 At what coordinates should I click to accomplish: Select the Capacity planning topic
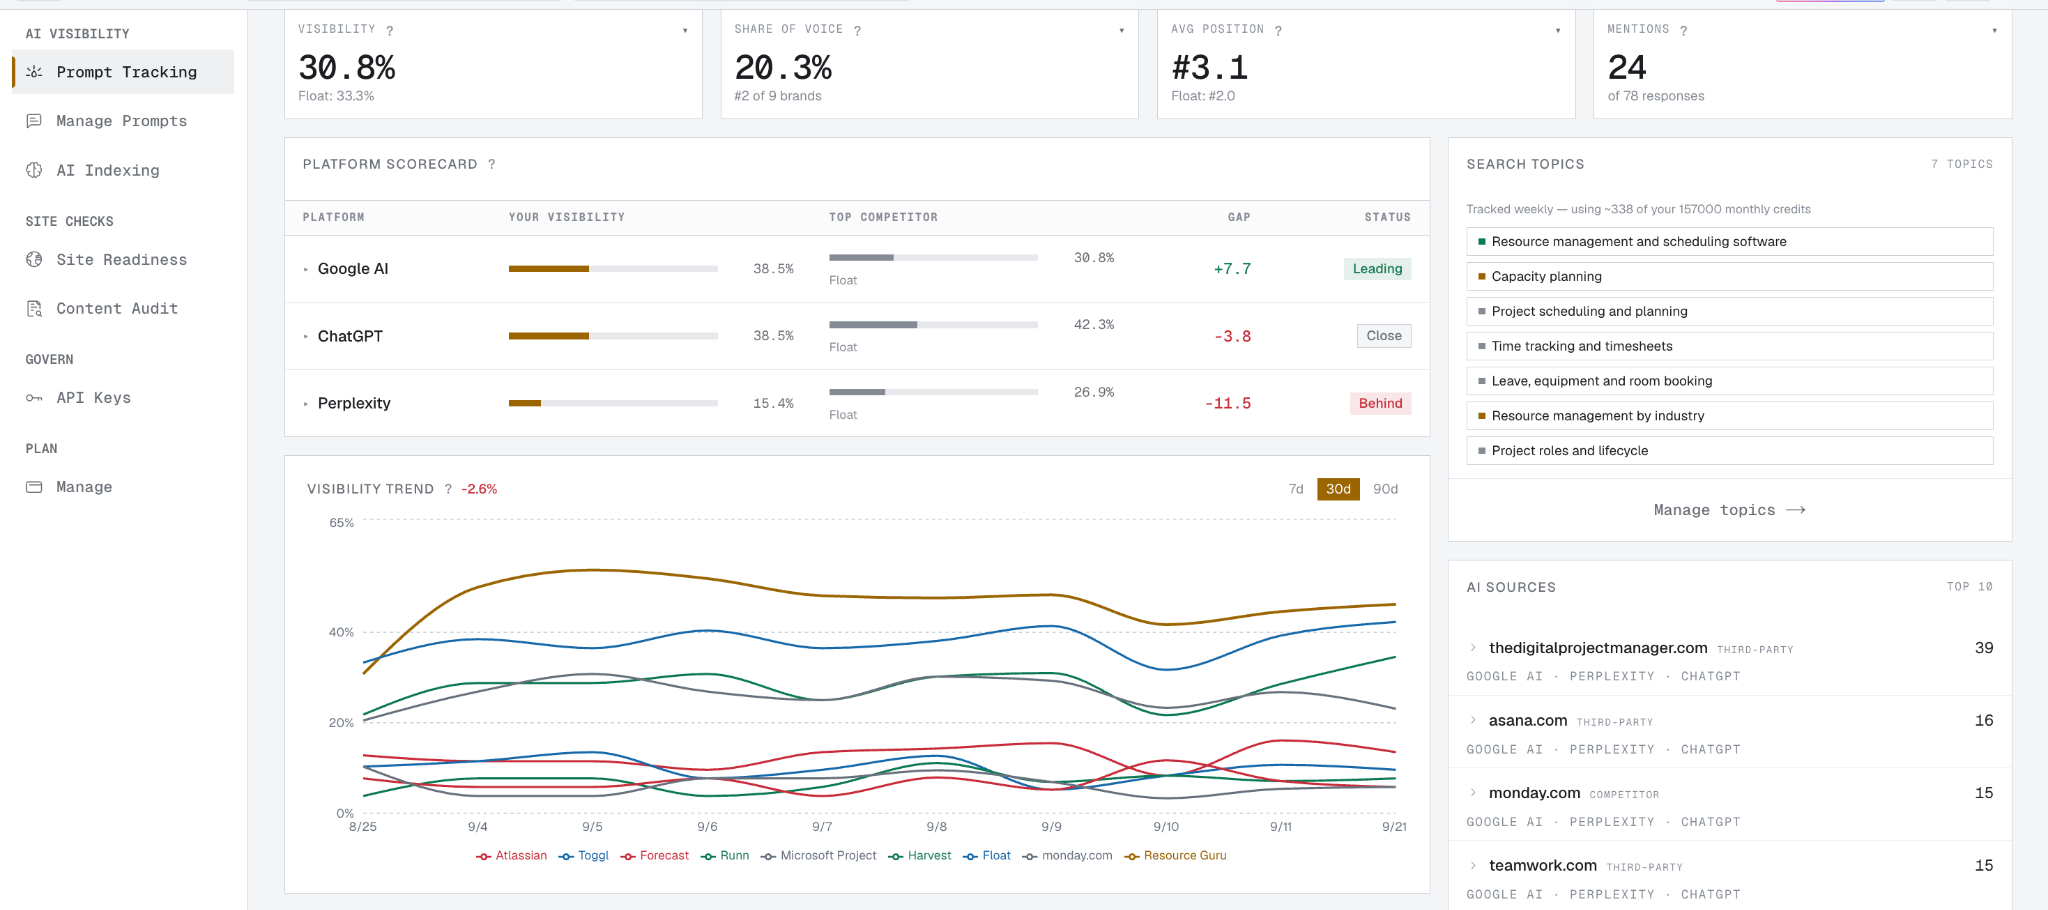pyautogui.click(x=1729, y=277)
